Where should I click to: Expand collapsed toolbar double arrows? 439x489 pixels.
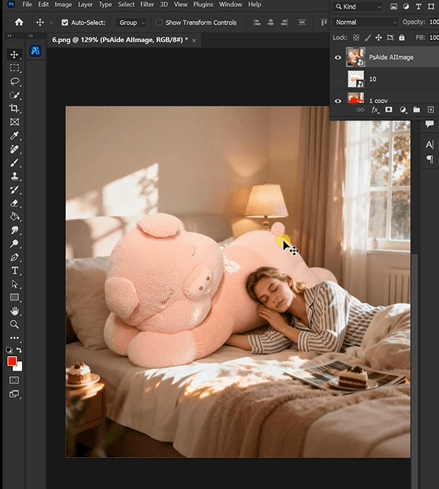tap(9, 35)
